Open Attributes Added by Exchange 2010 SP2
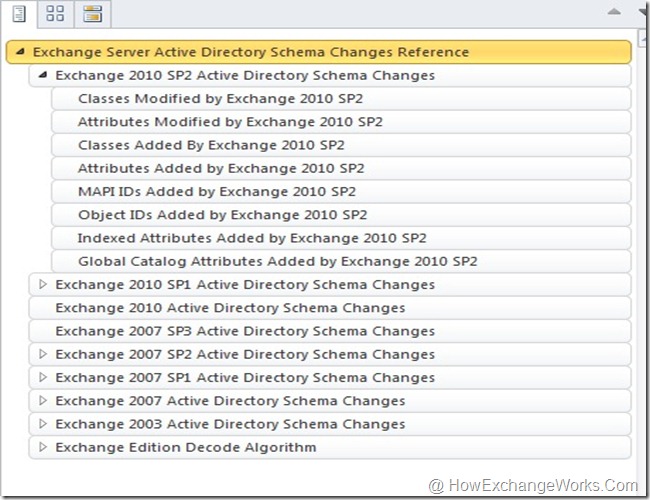This screenshot has height=500, width=650. (x=341, y=168)
